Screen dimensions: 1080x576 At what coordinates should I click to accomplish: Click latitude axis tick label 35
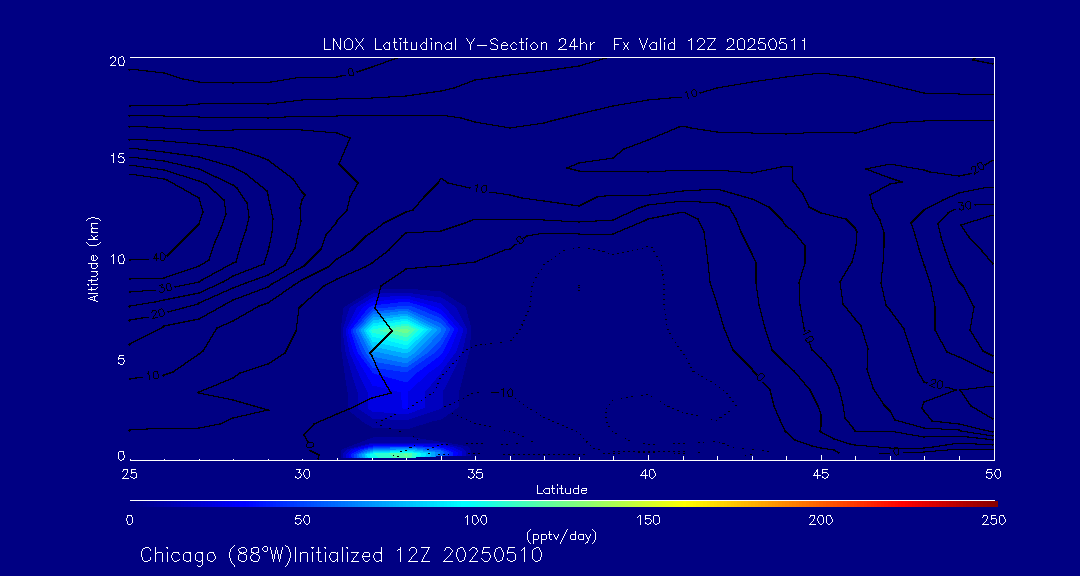point(475,474)
